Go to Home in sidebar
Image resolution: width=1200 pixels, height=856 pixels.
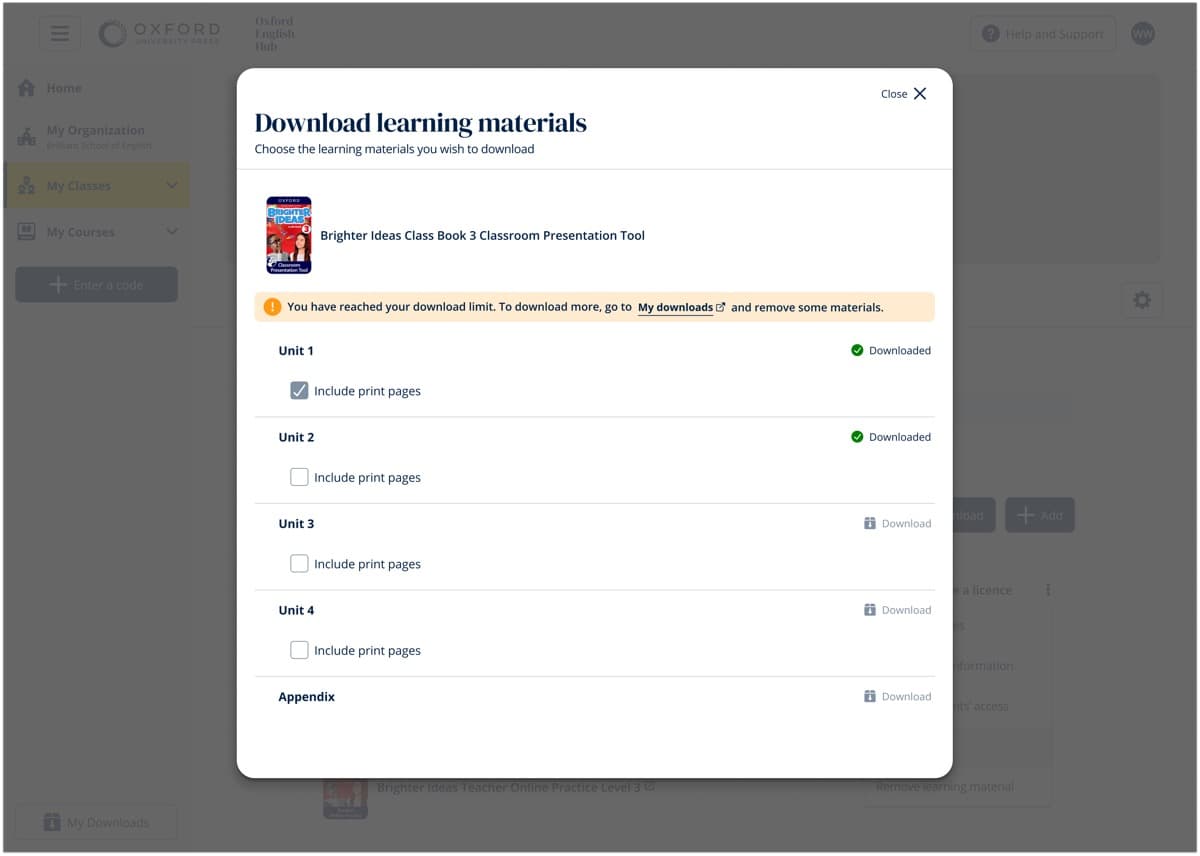point(63,88)
